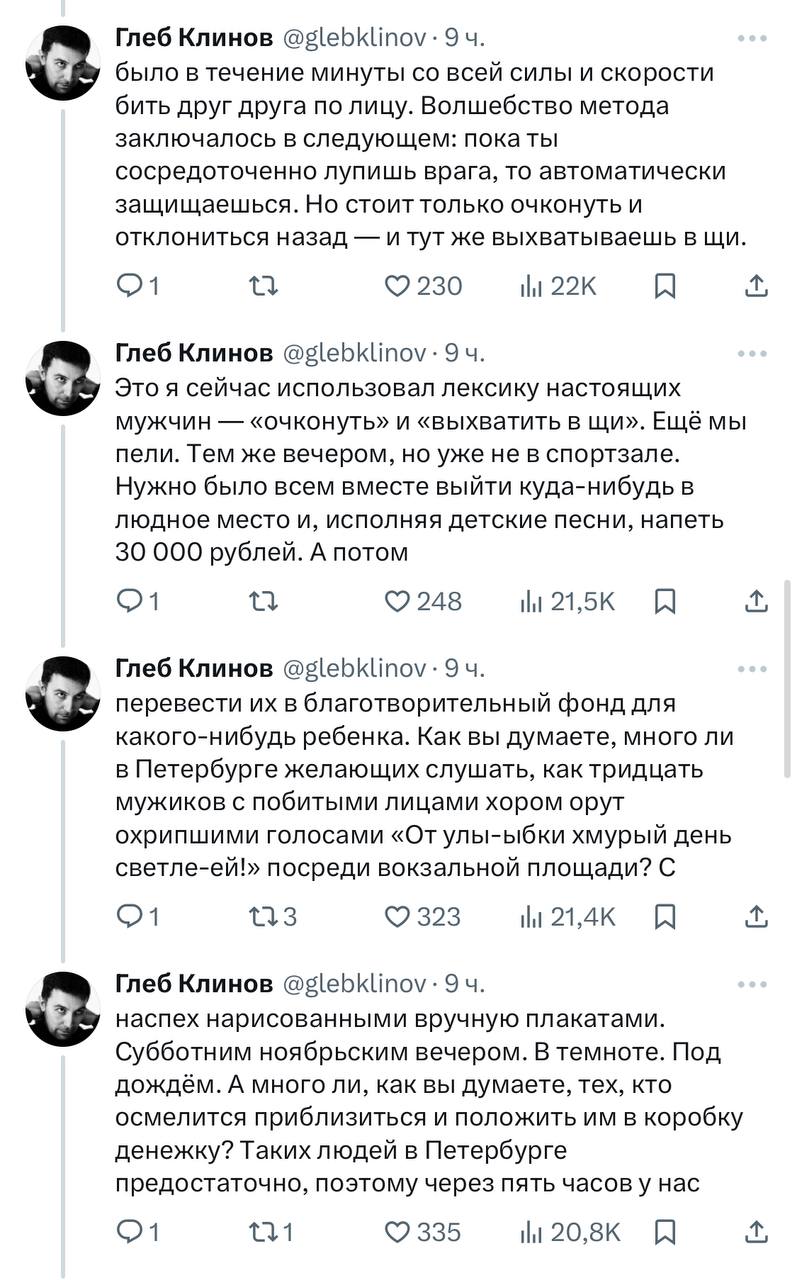Image resolution: width=797 pixels, height=1280 pixels.
Task: Bookmark the tweet with 22K views
Action: pos(665,287)
